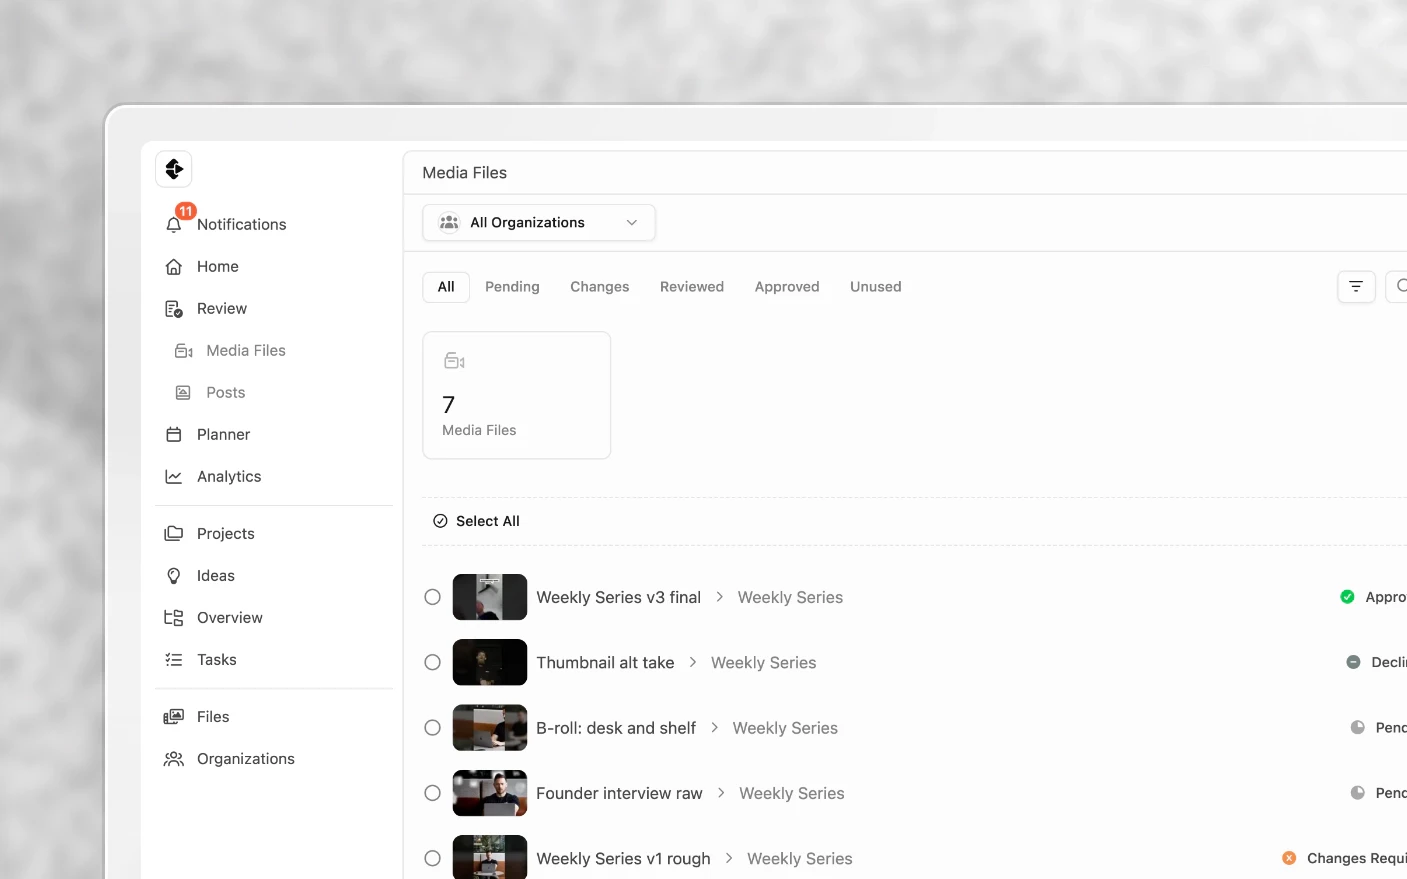Select B-roll: desk and shelf radio button
This screenshot has width=1407, height=879.
click(x=432, y=728)
